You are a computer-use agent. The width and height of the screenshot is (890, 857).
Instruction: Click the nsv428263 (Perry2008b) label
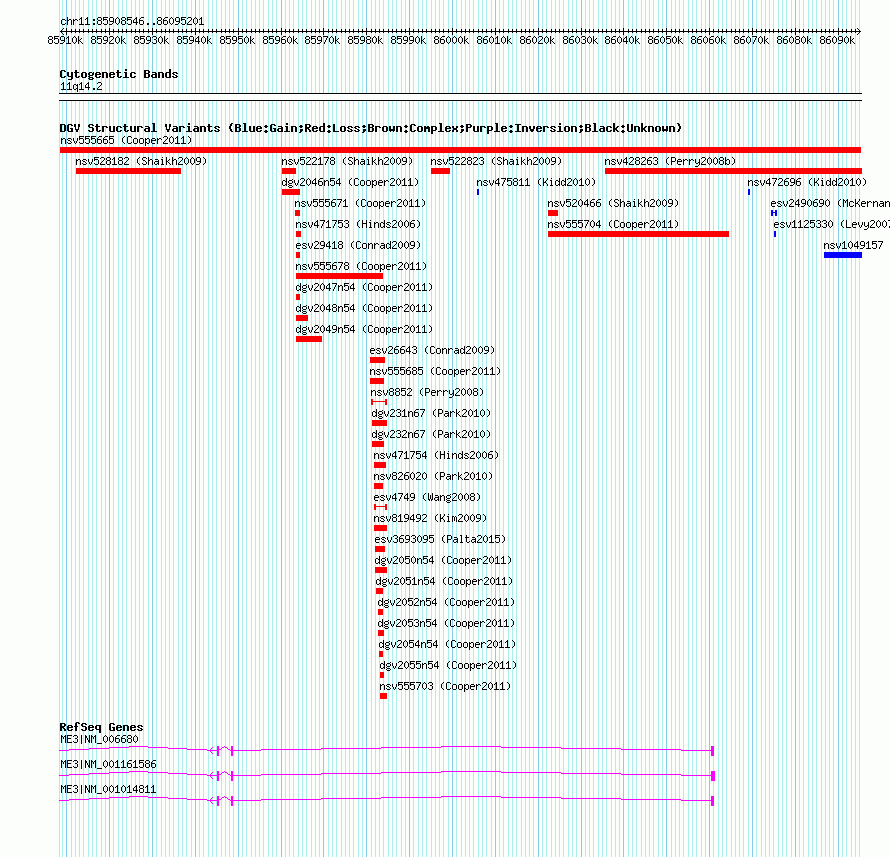tap(670, 161)
